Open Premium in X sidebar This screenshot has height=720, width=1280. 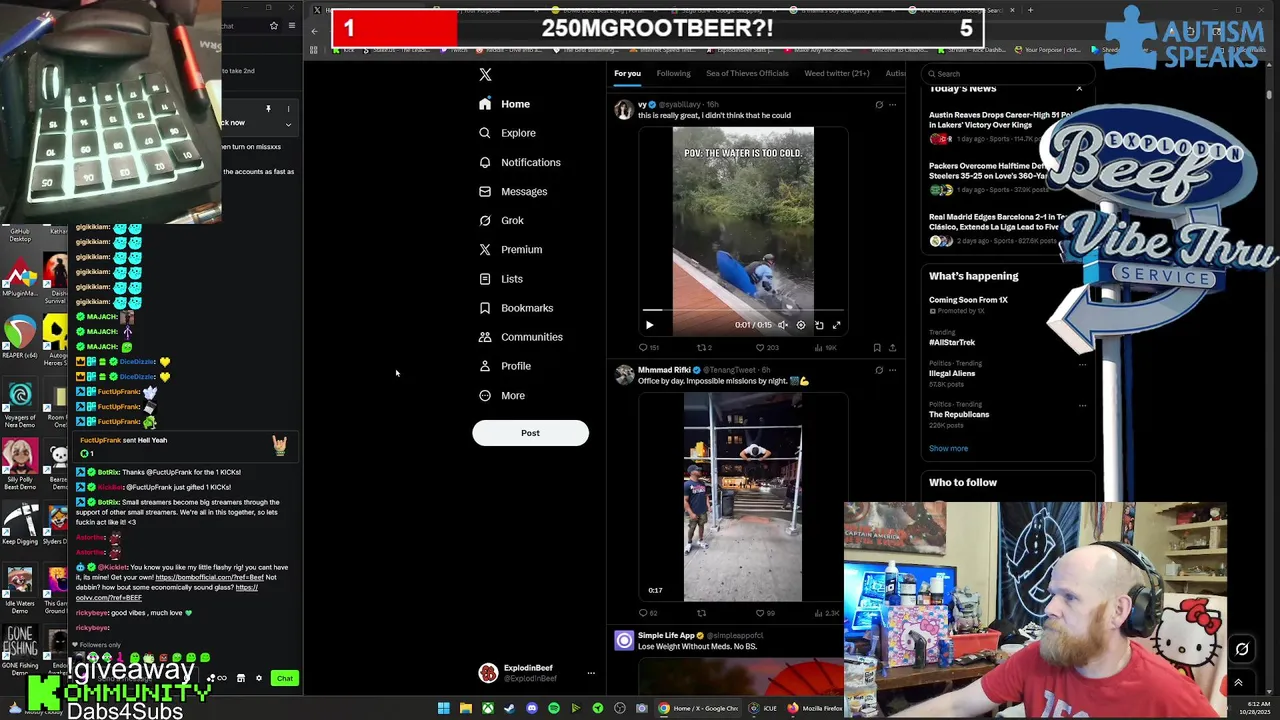[510, 249]
